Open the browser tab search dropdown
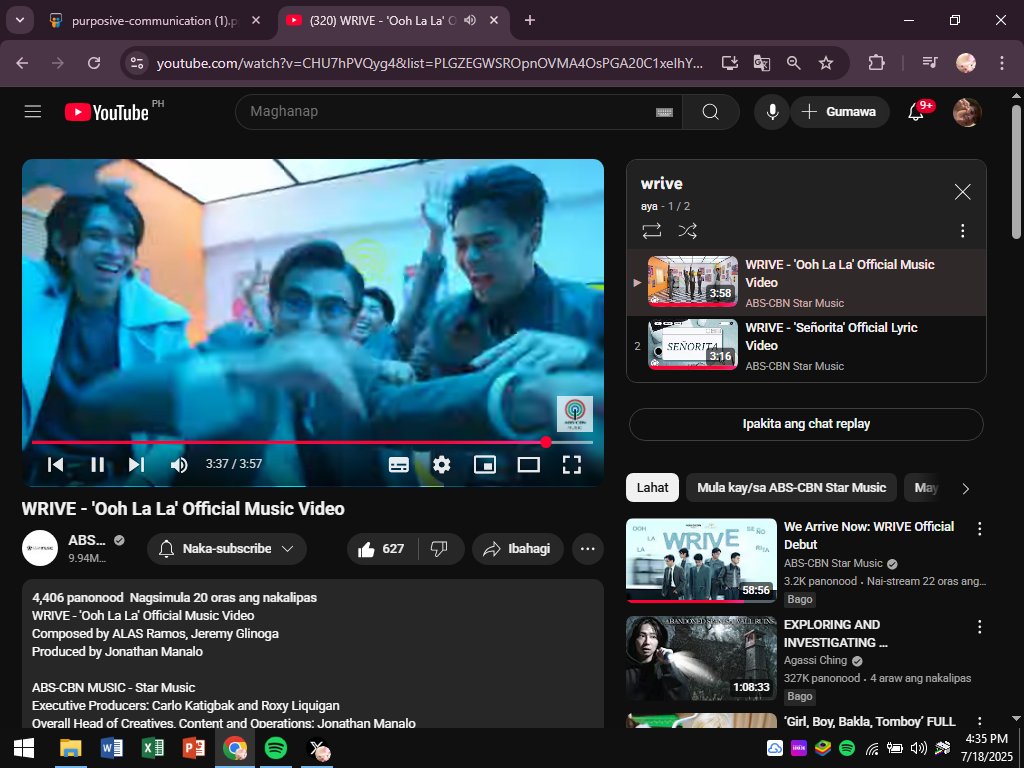This screenshot has height=768, width=1024. coord(20,20)
